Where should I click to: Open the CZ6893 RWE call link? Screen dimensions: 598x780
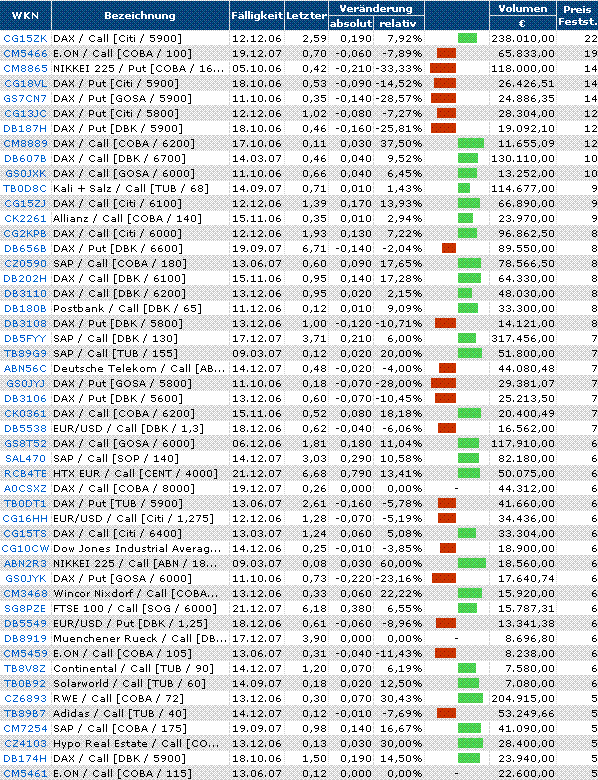[25, 698]
